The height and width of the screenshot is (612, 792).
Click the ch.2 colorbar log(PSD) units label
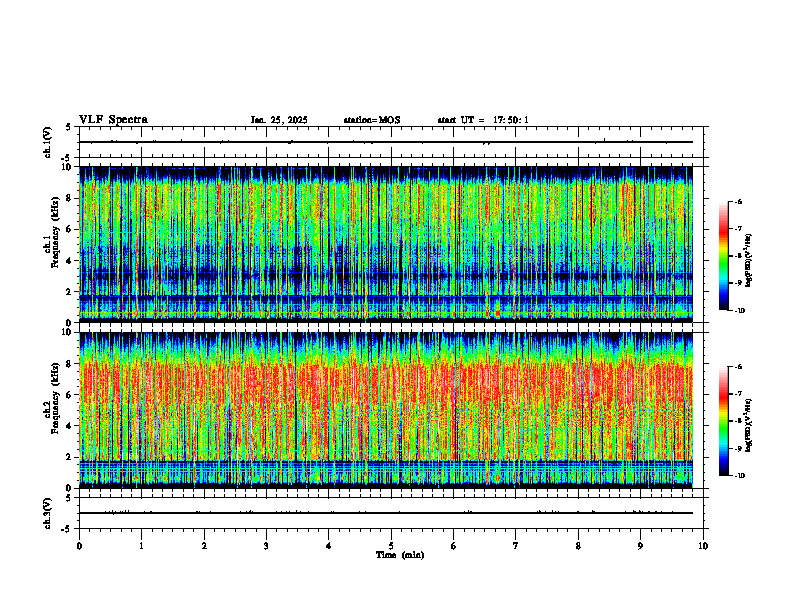pos(749,426)
